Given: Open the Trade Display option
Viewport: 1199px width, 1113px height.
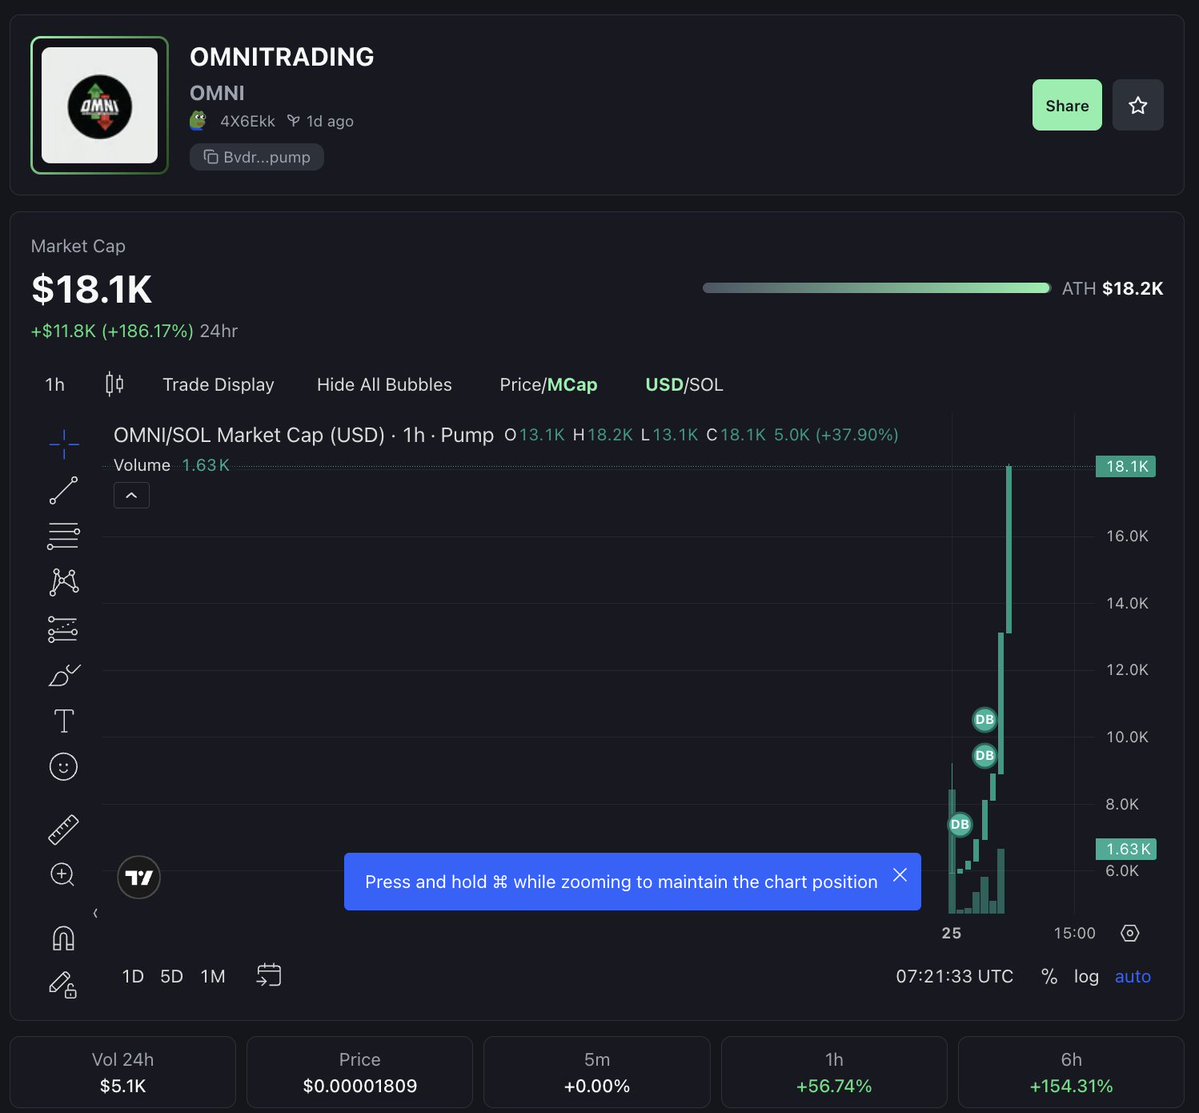Looking at the screenshot, I should (x=218, y=385).
